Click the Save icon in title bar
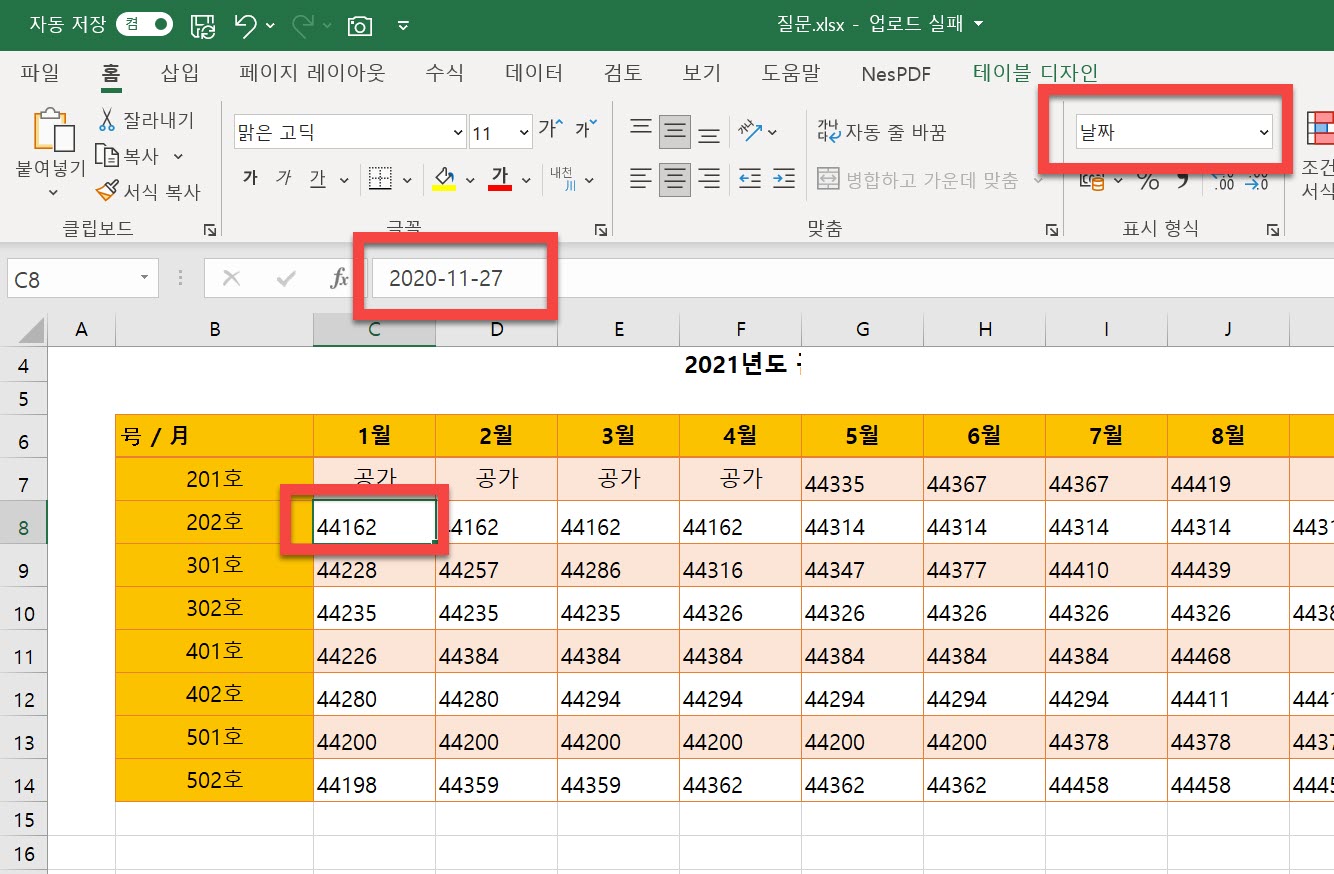1334x874 pixels. point(203,25)
